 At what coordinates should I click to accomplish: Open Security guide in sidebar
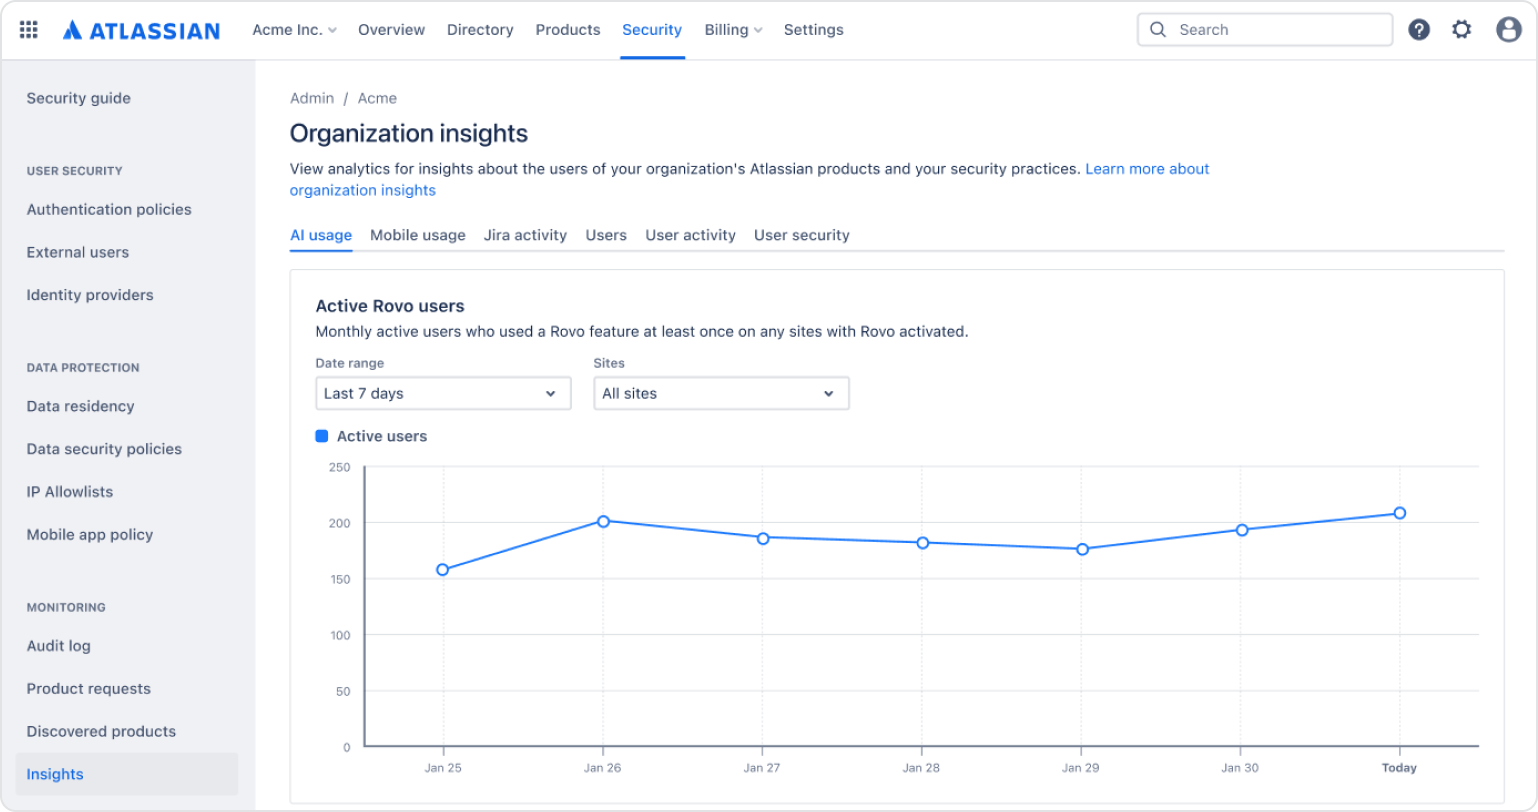tap(79, 98)
